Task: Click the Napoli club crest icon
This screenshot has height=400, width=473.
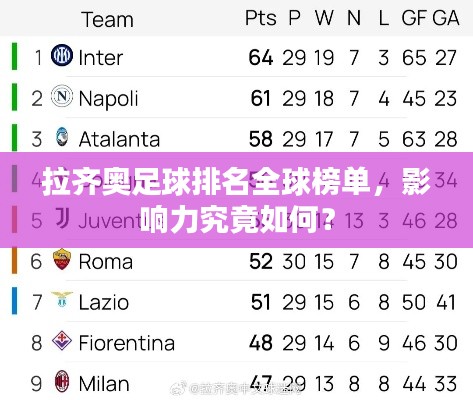Action: (62, 96)
